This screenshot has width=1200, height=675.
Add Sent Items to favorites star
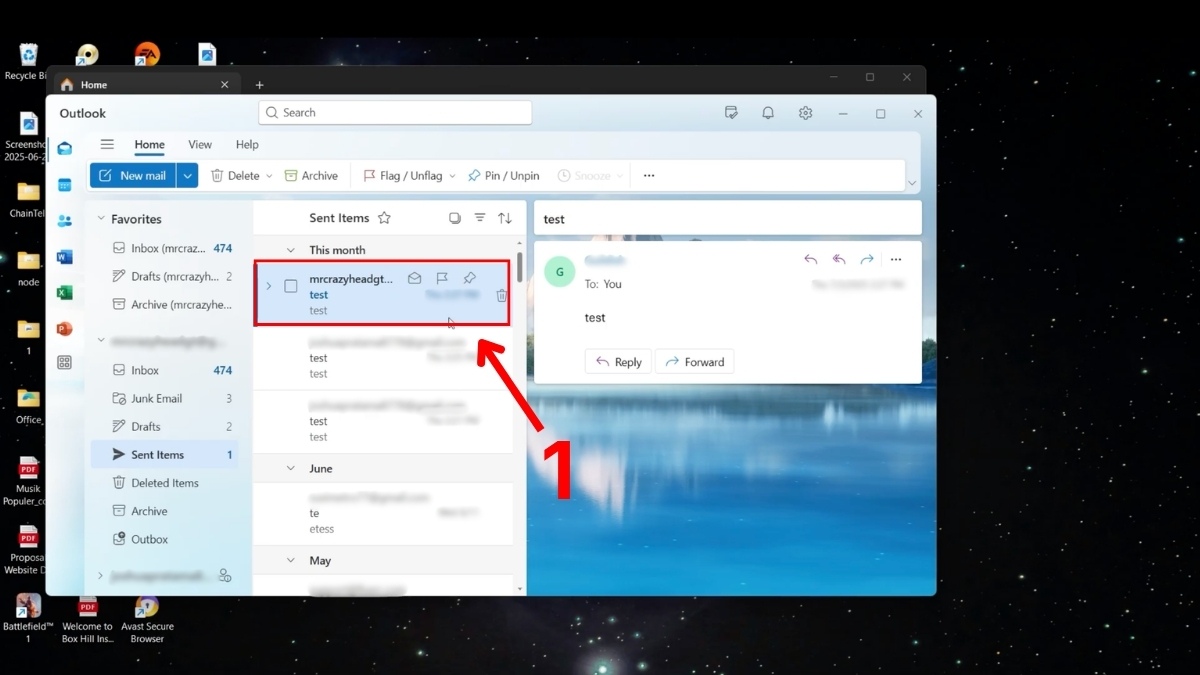pyautogui.click(x=384, y=218)
